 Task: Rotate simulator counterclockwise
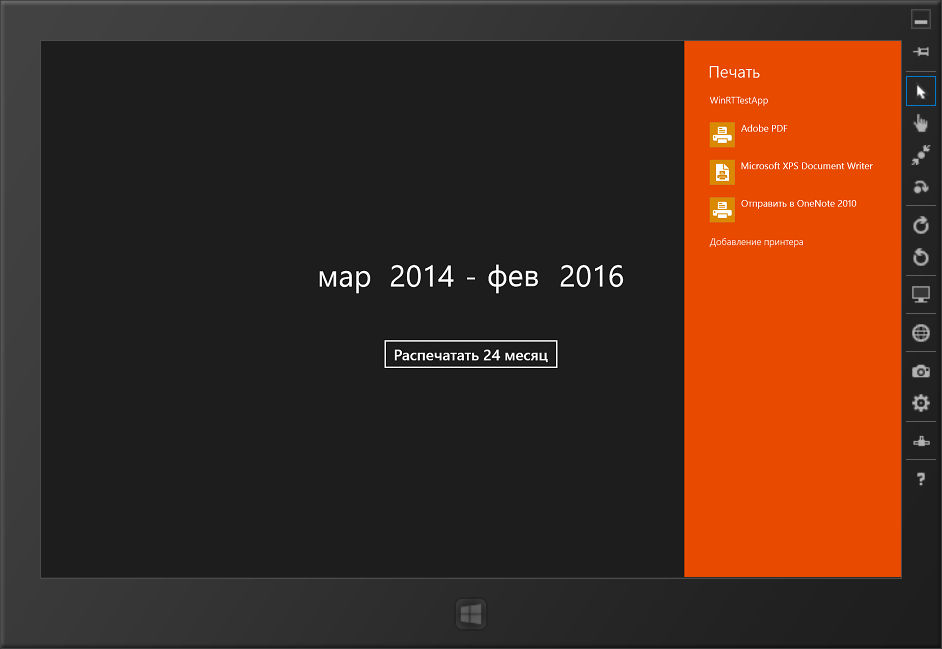tap(920, 257)
